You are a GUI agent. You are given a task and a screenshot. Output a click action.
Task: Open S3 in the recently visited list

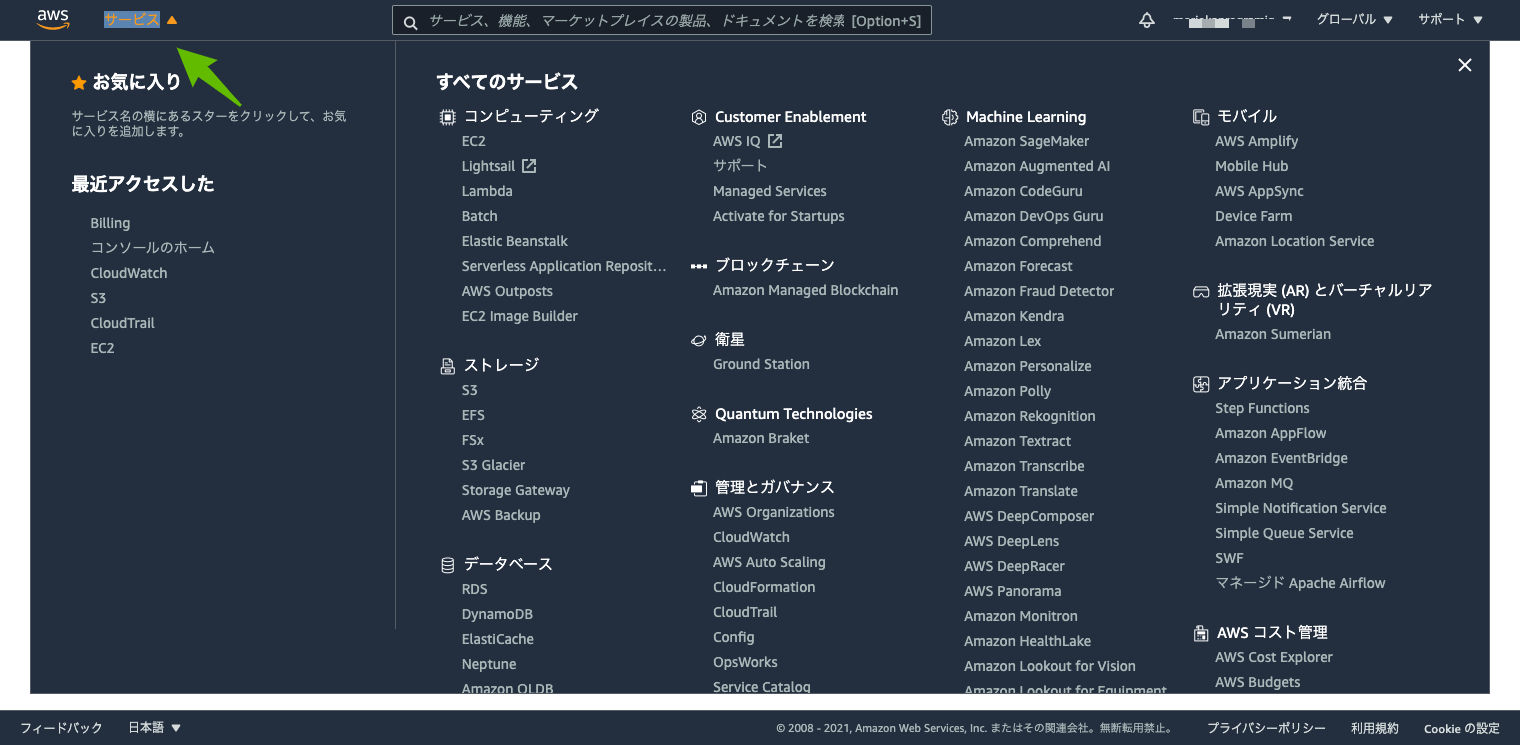click(x=98, y=298)
